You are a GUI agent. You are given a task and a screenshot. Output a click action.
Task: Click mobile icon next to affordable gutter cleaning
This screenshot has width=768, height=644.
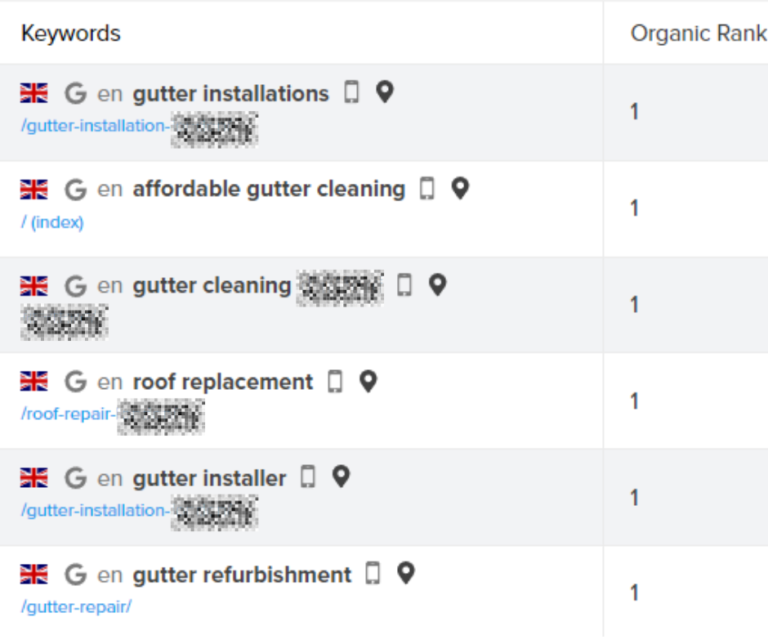[x=427, y=188]
